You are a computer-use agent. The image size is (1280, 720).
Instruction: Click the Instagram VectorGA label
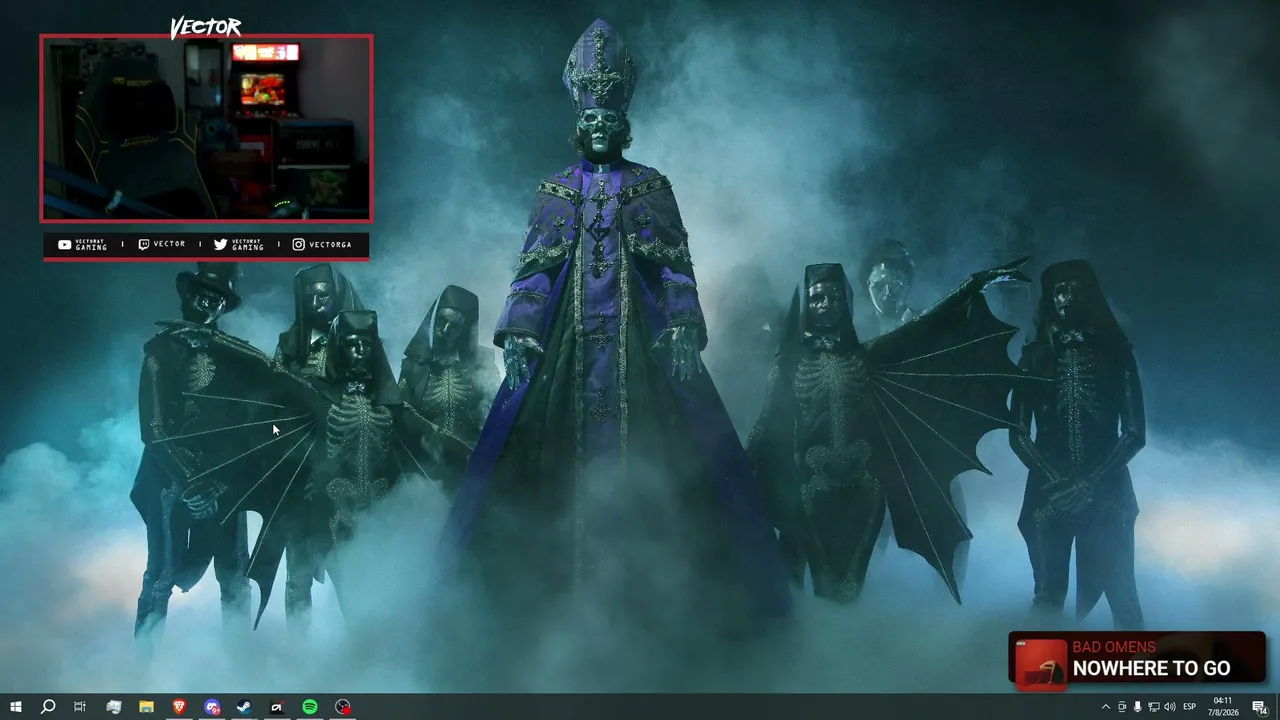(x=322, y=244)
